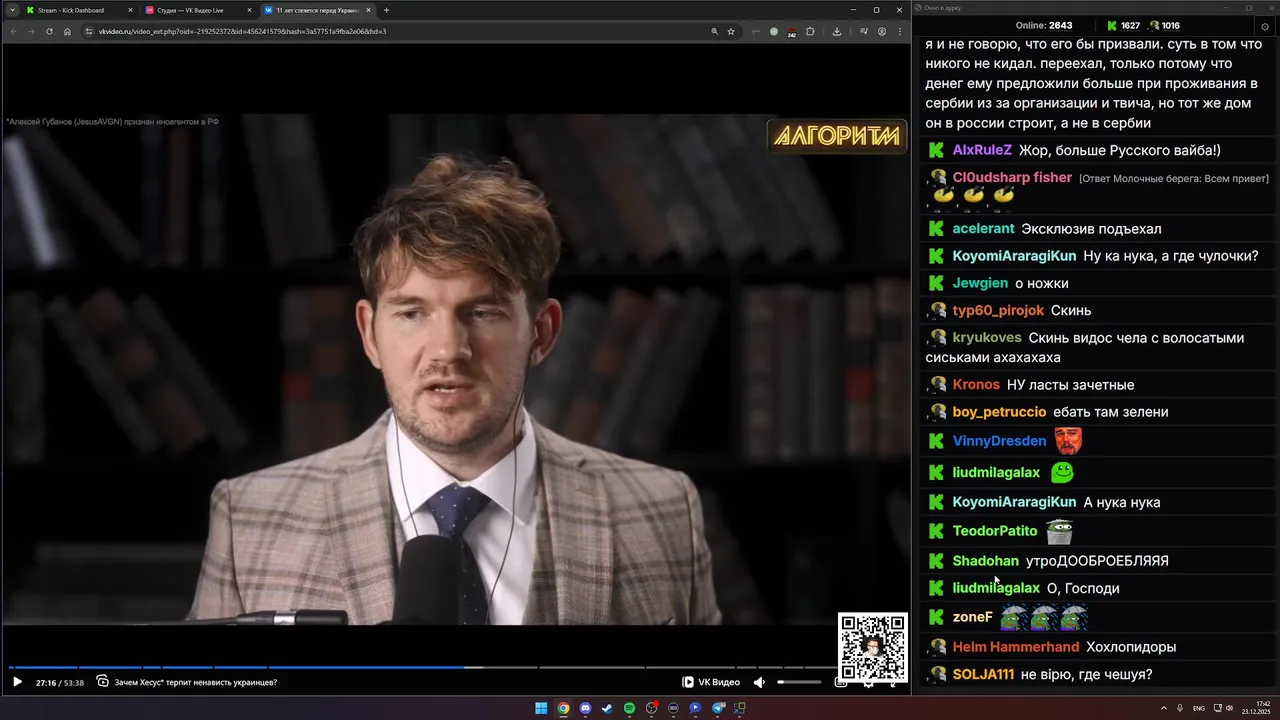Open Windows Start menu
The image size is (1280, 720).
(x=541, y=708)
